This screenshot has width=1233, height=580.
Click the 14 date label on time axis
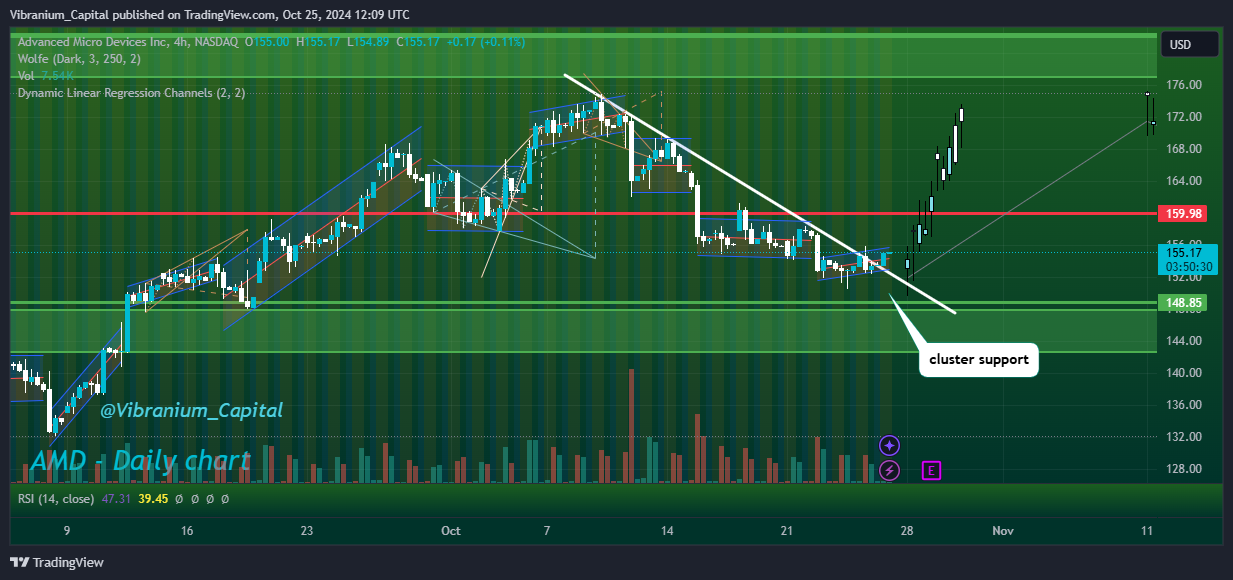tap(667, 531)
